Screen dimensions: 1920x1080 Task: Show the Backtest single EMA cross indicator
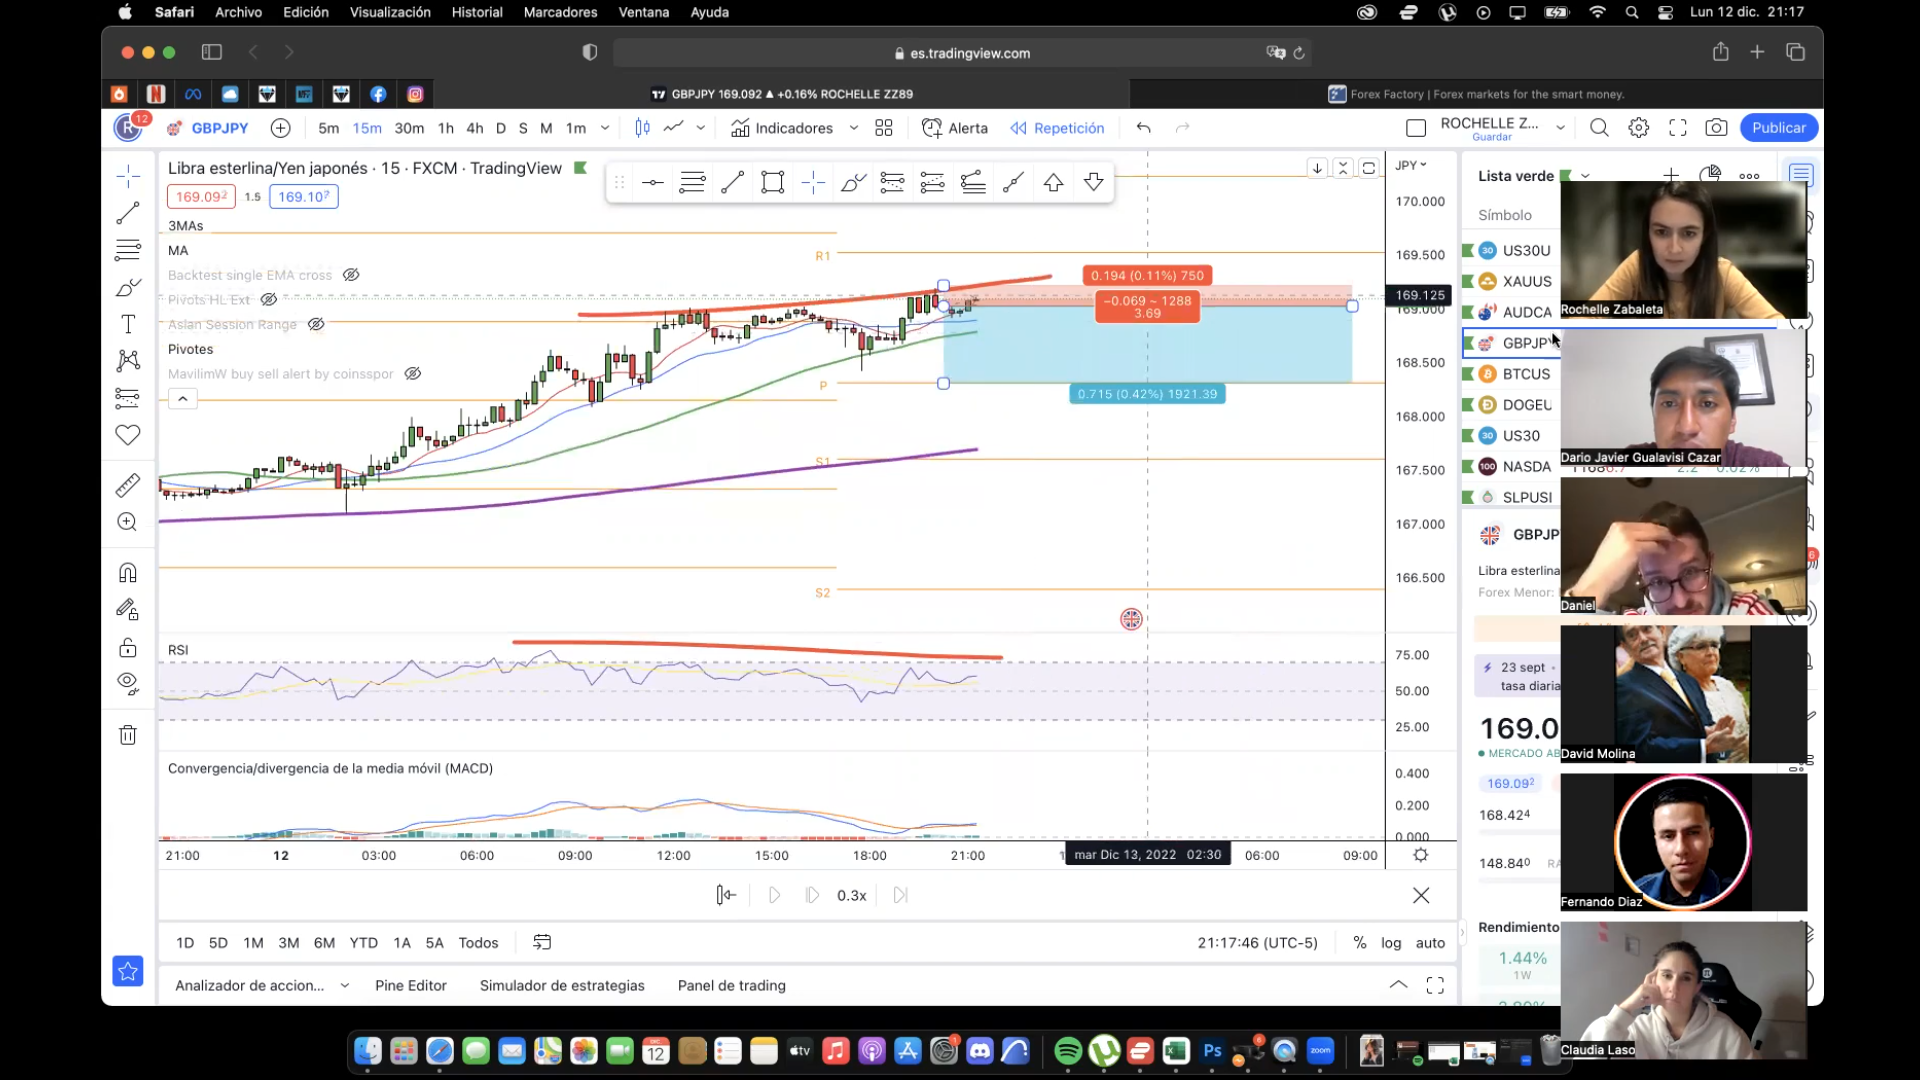351,275
